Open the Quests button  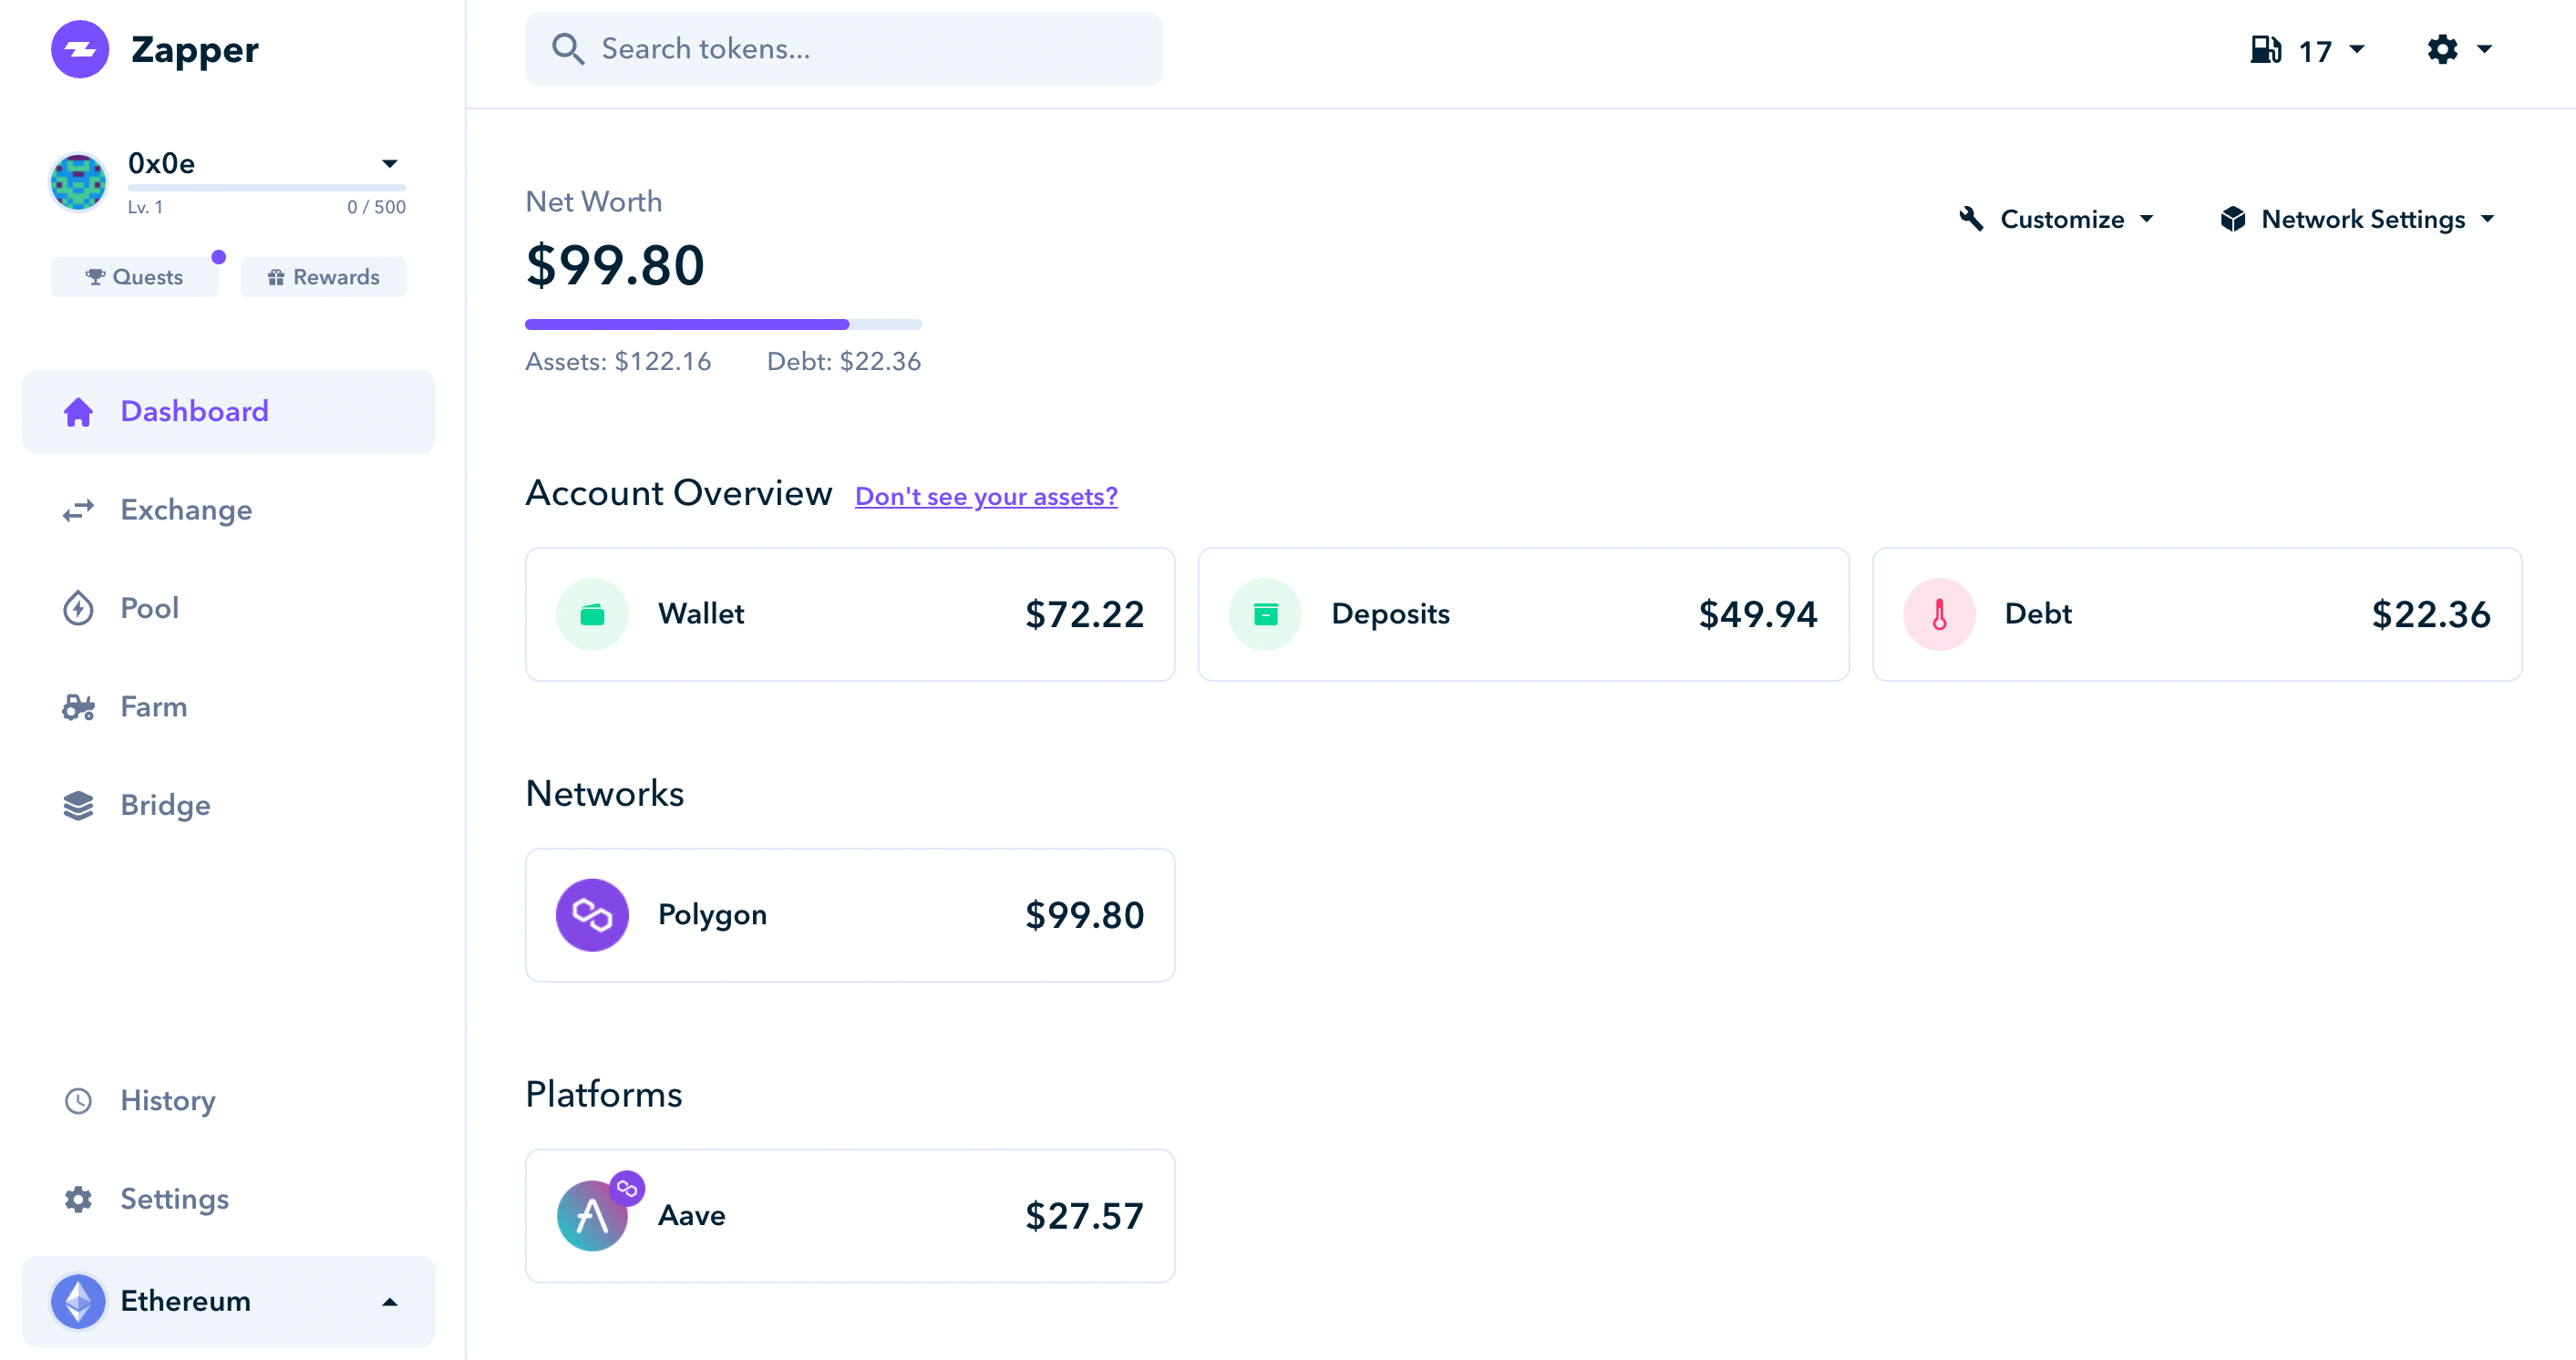click(135, 277)
